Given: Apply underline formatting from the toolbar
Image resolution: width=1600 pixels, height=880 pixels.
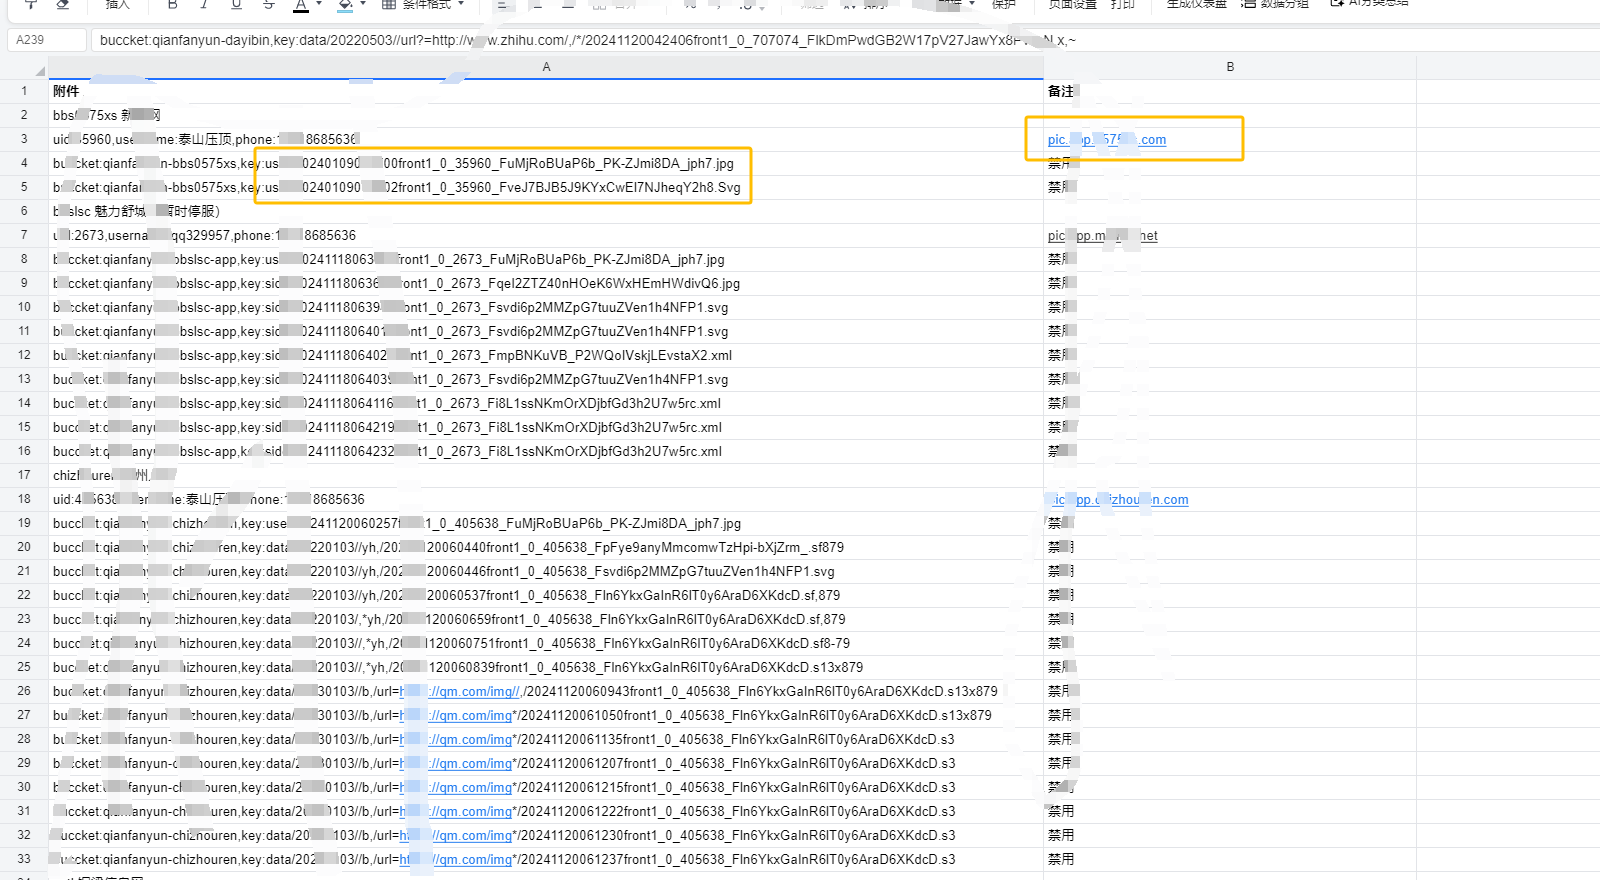Looking at the screenshot, I should 236,4.
